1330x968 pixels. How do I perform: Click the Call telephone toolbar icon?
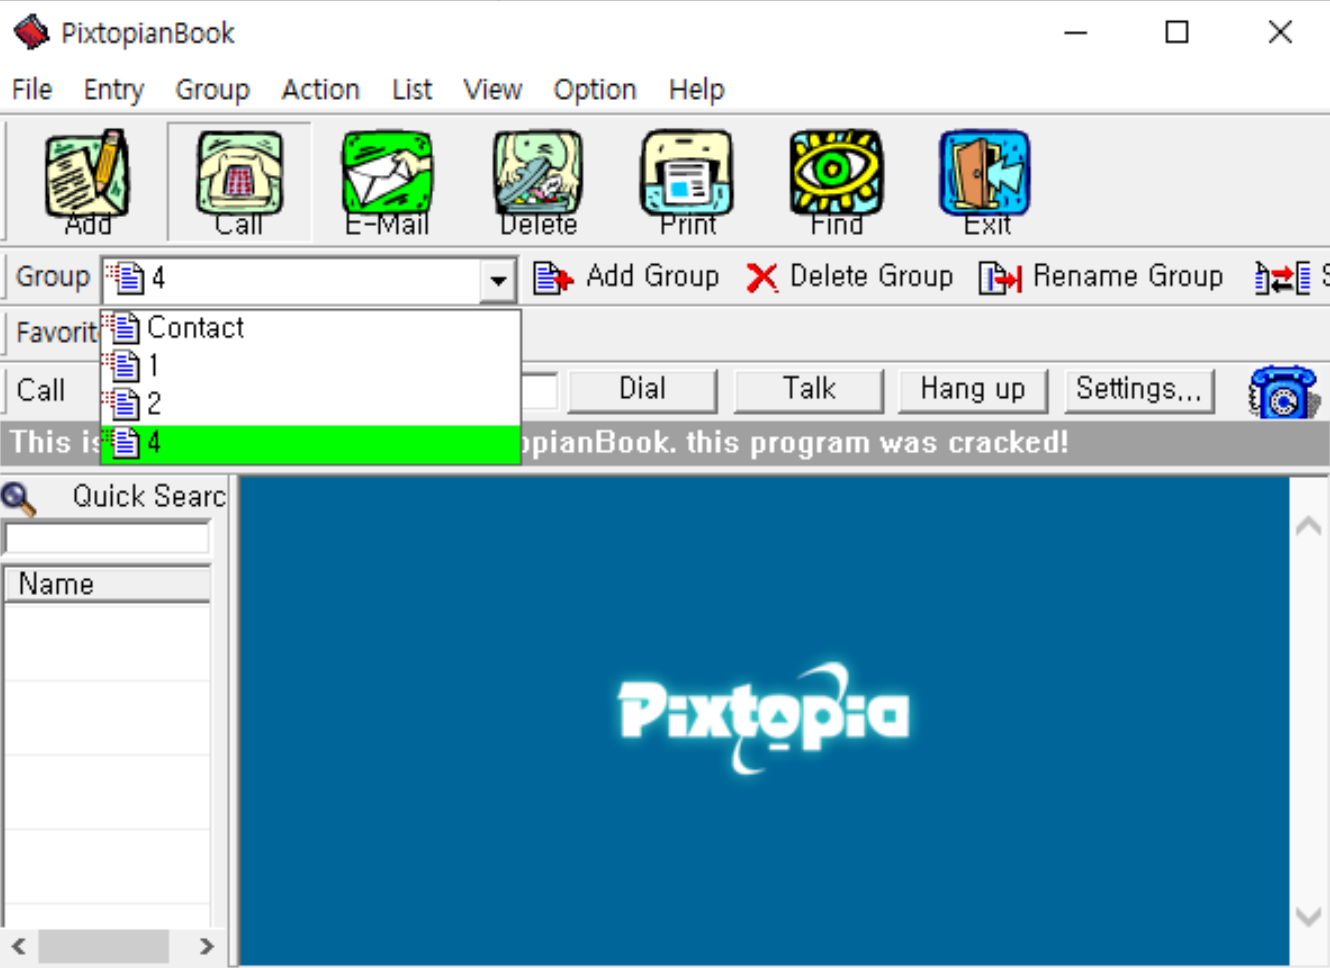point(239,182)
